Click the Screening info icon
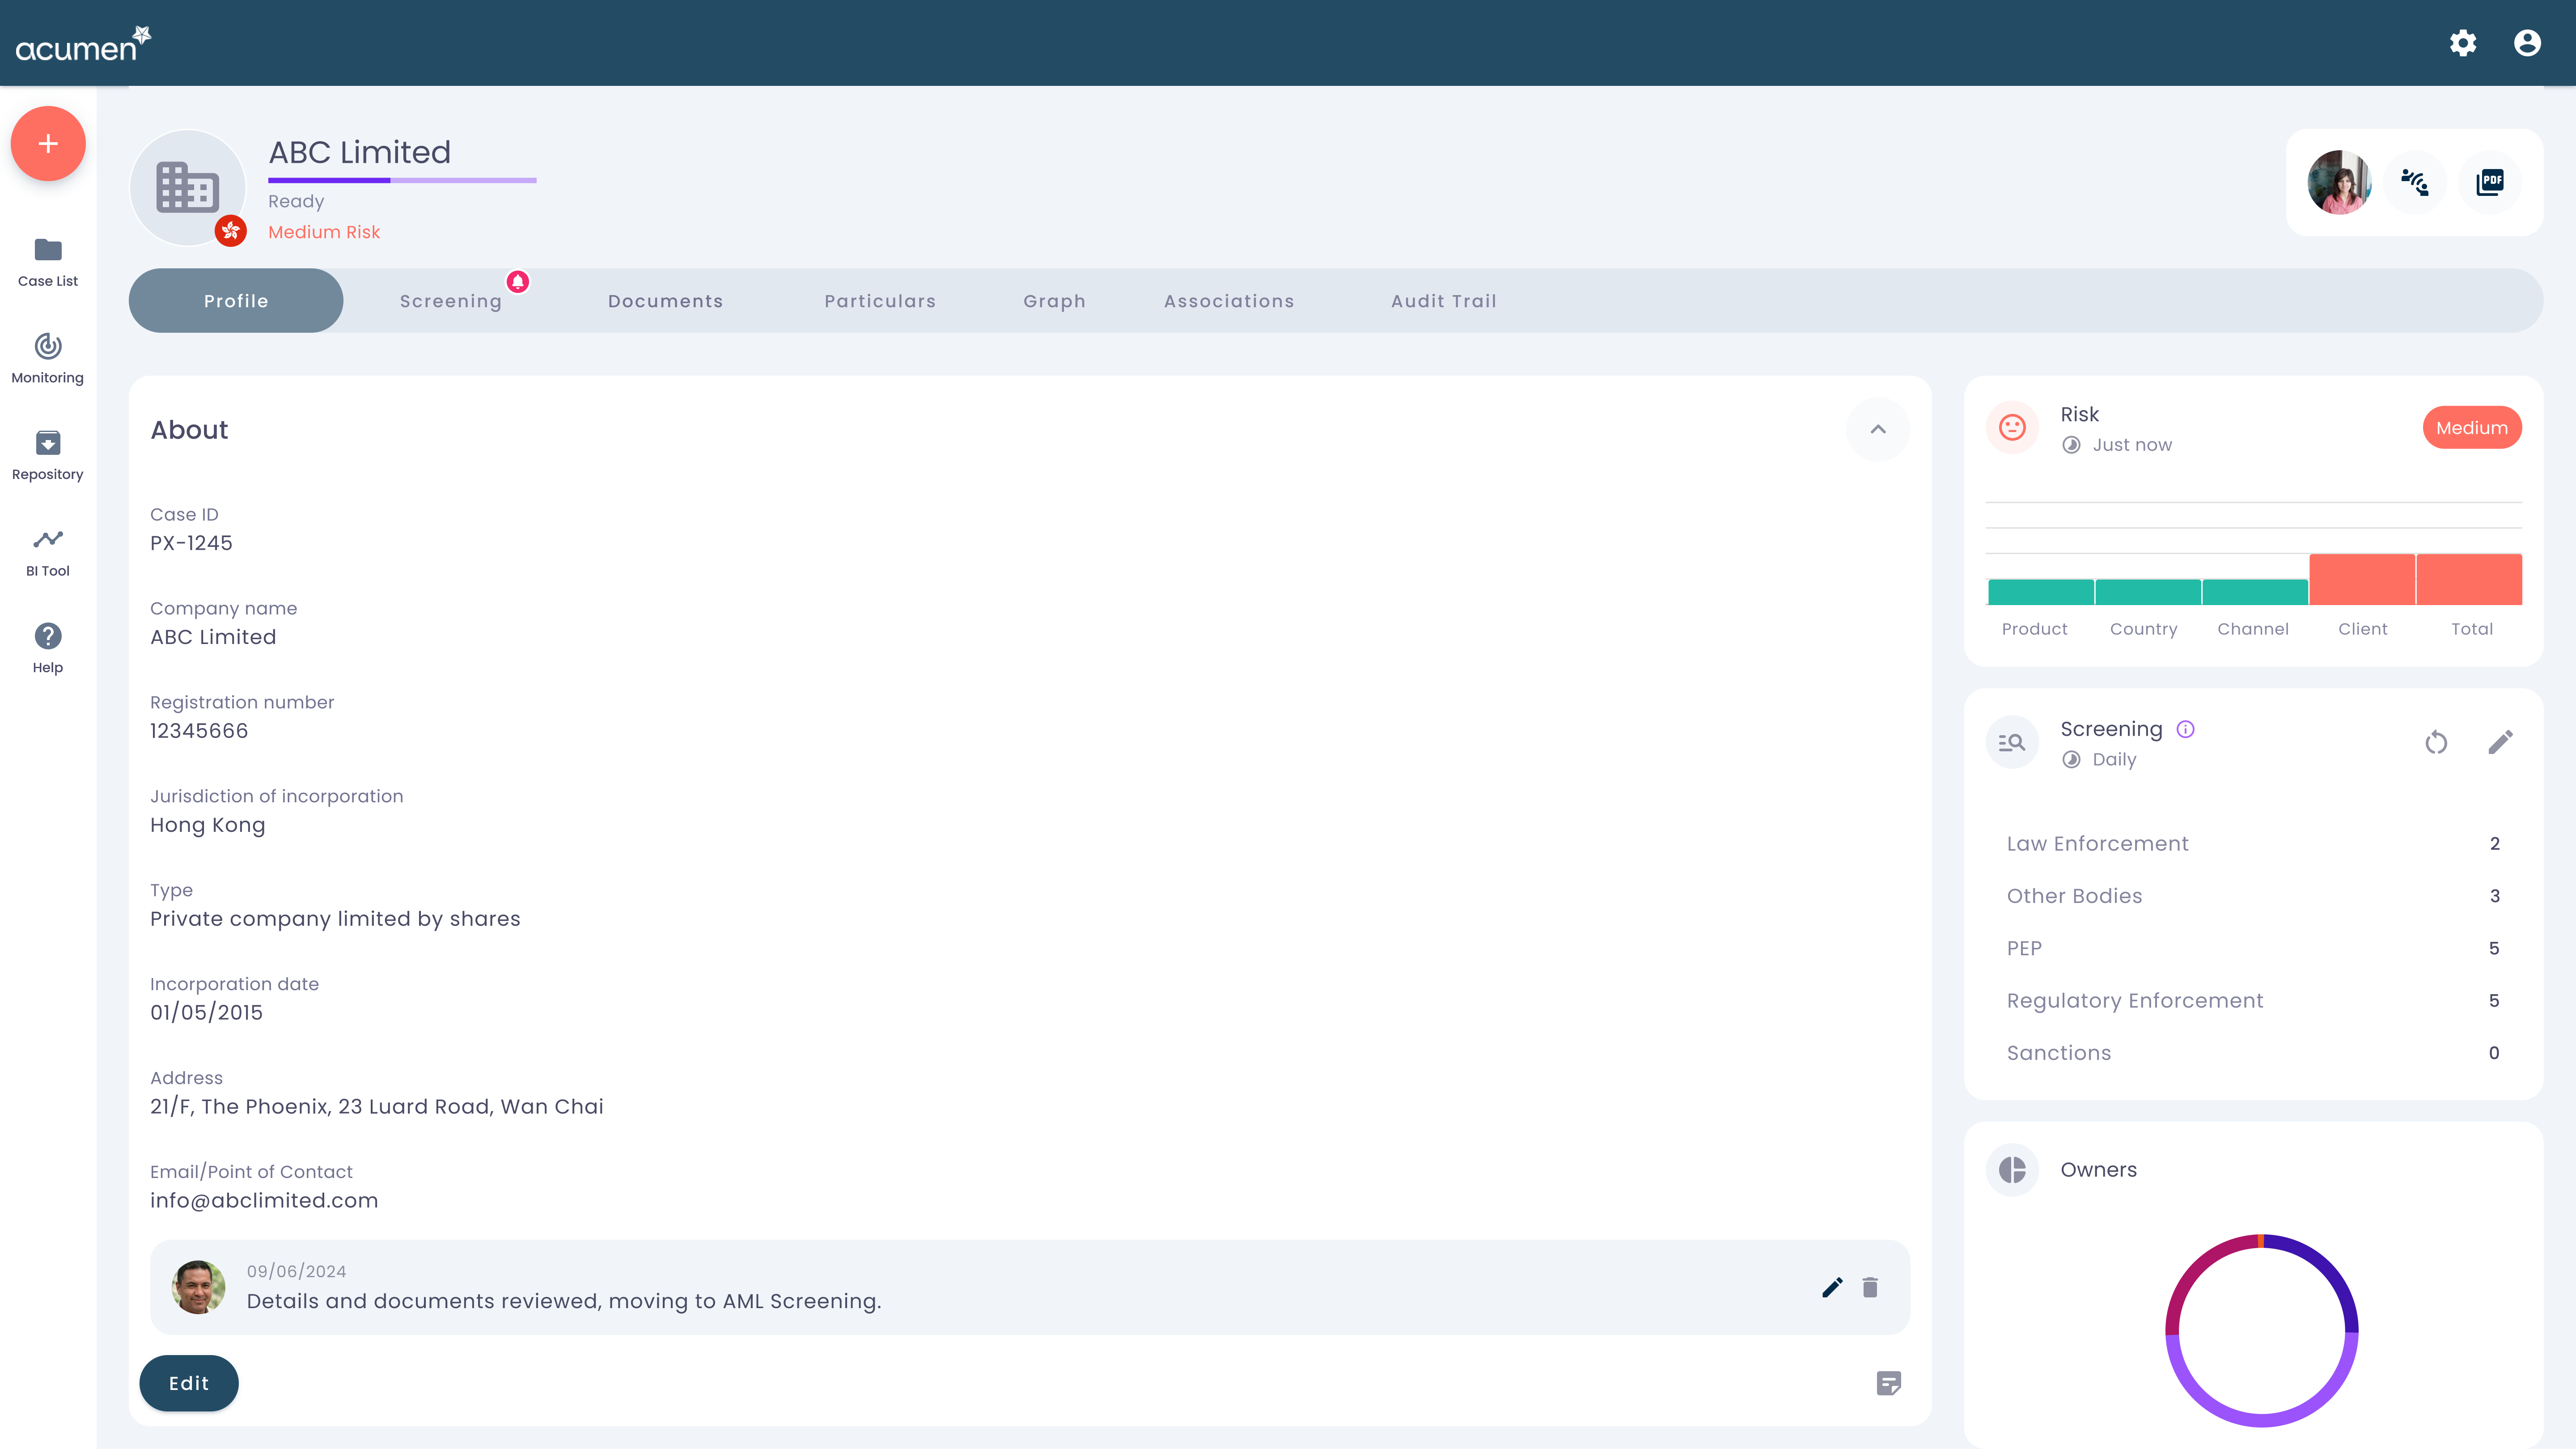The image size is (2576, 1449). [2186, 729]
